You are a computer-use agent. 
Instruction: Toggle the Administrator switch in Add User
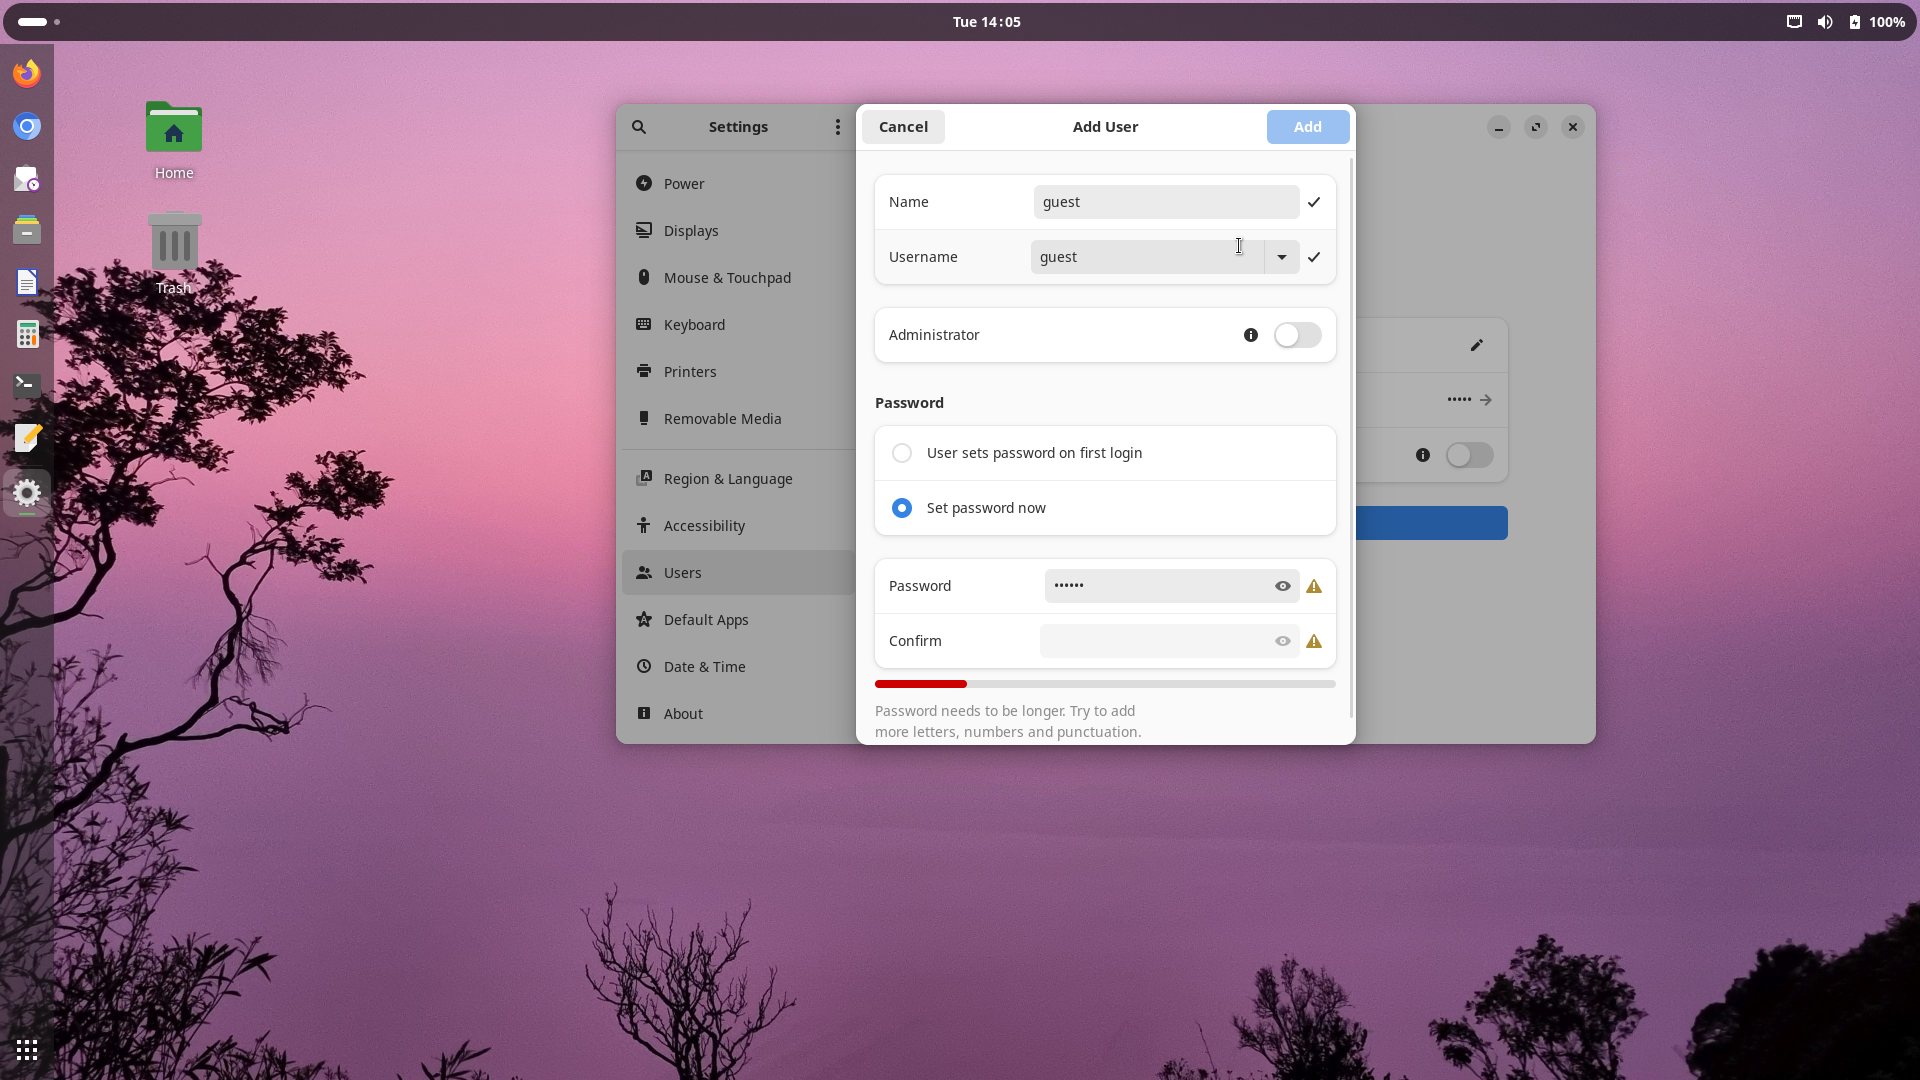(x=1298, y=335)
